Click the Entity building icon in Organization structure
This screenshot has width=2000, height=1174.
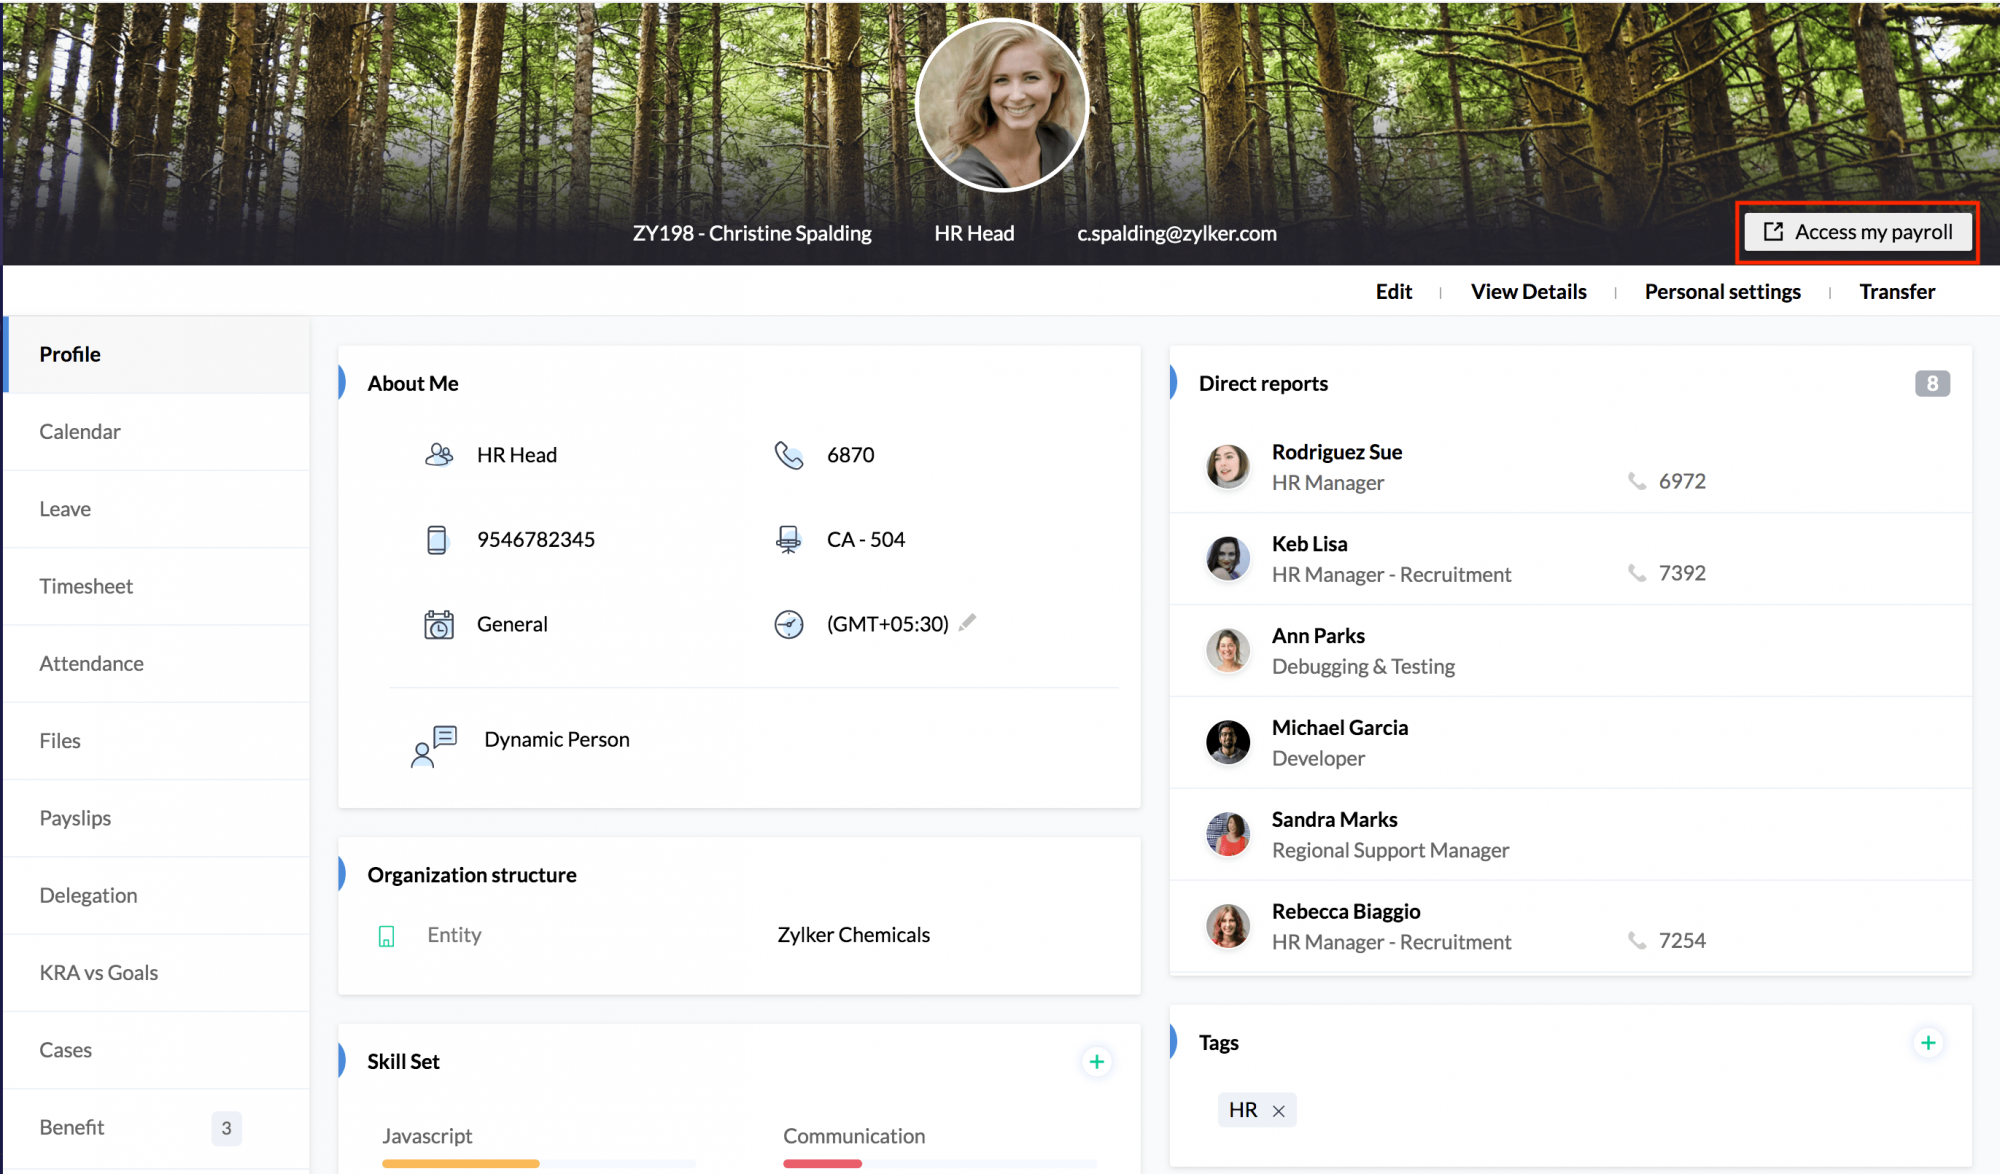[x=387, y=936]
